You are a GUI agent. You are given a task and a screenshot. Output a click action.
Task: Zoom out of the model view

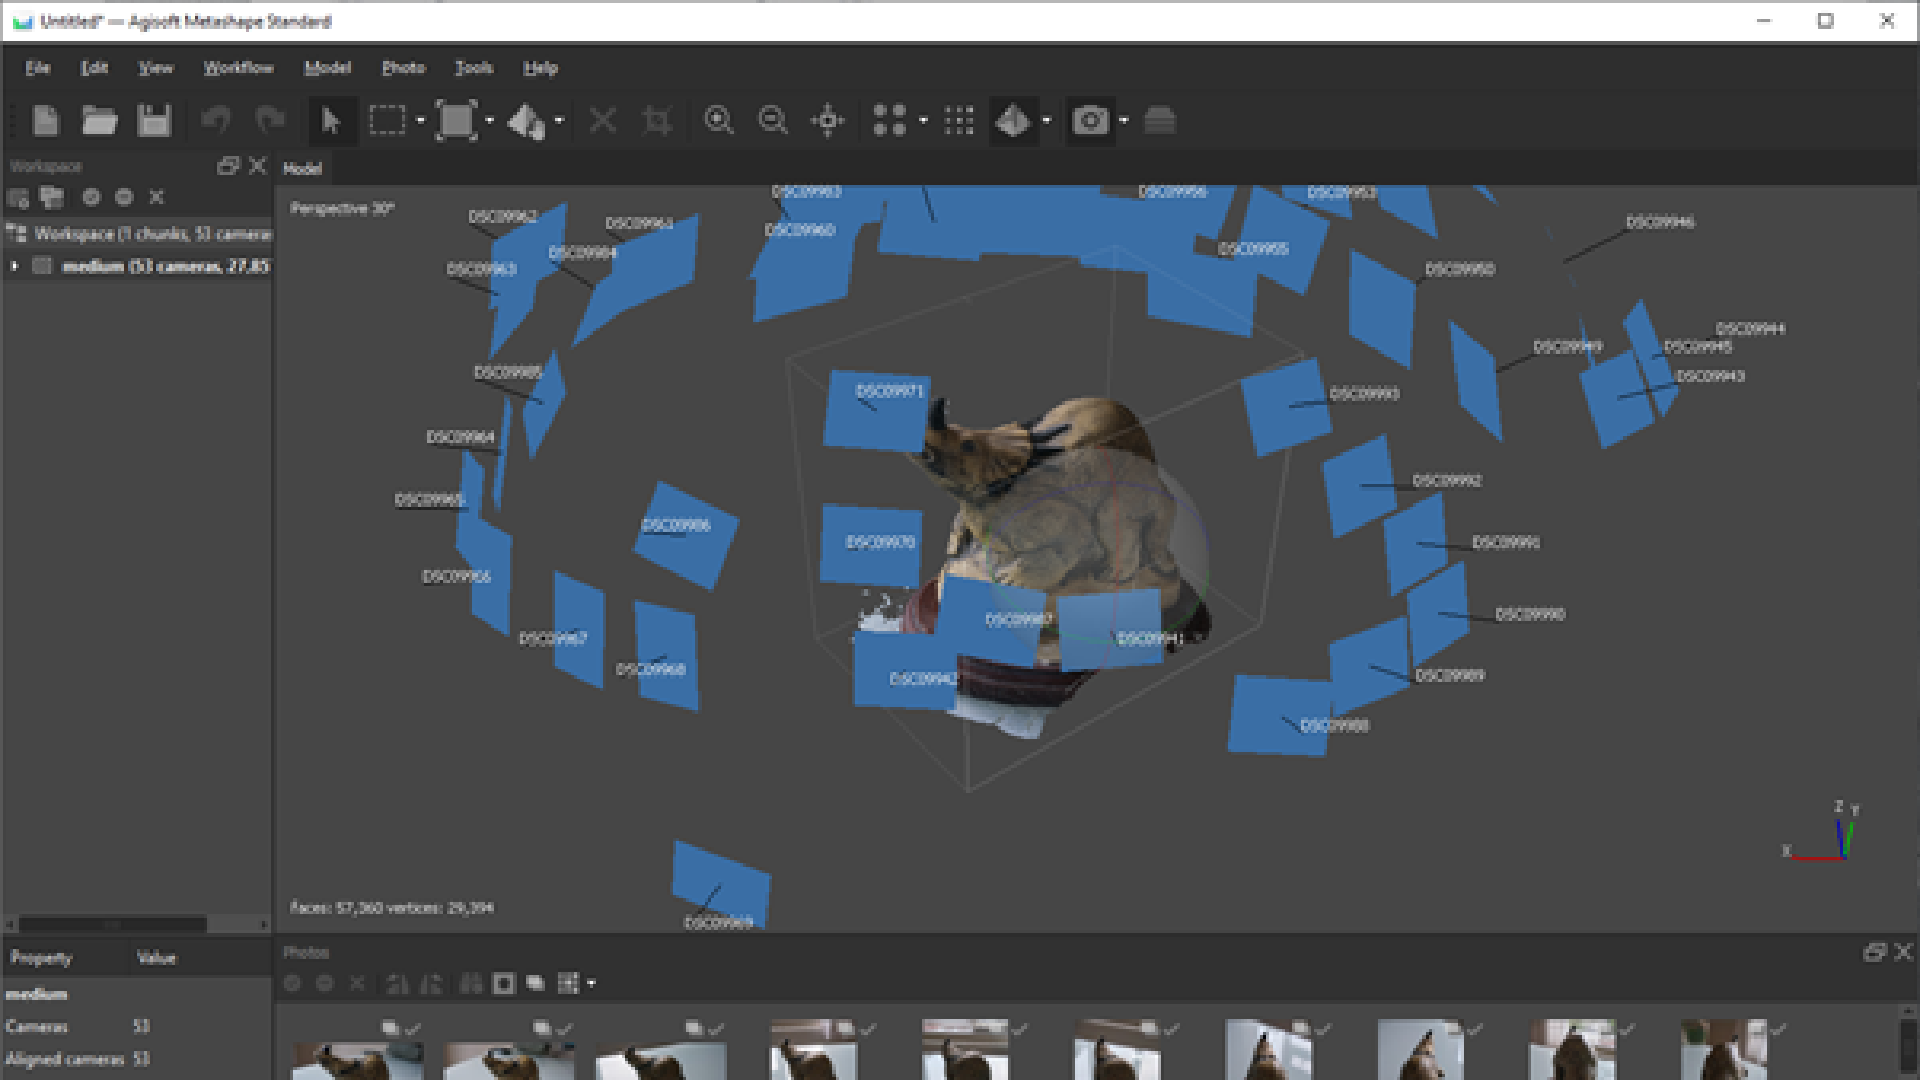(x=773, y=121)
